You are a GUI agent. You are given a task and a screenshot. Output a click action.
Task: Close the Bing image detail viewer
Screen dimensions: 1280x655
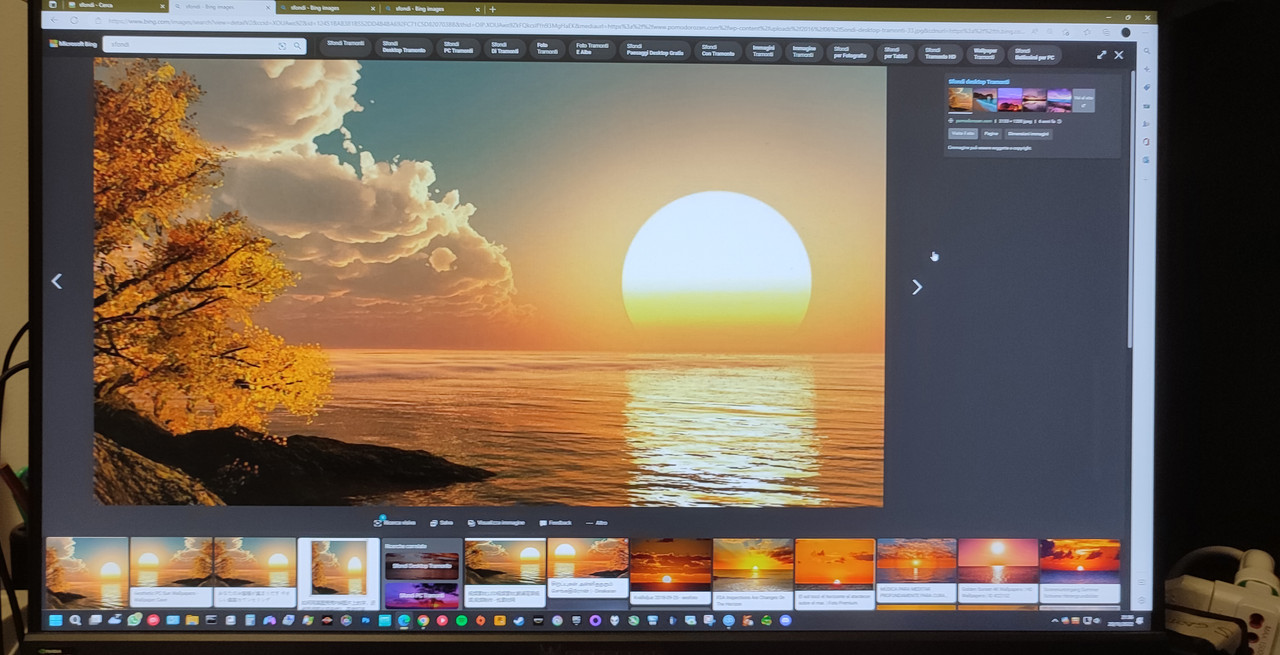(x=1119, y=55)
